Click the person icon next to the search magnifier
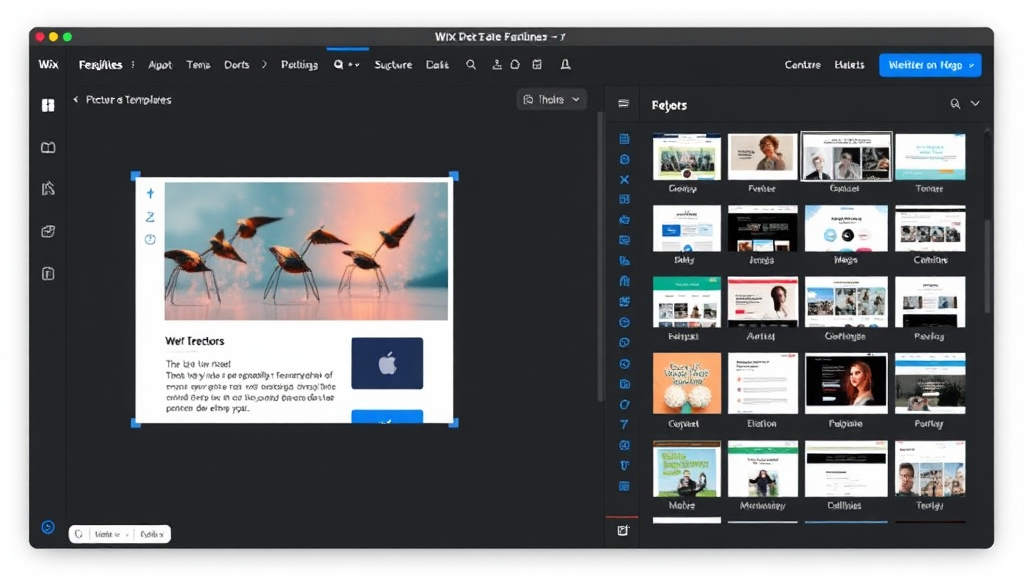The width and height of the screenshot is (1024, 576). 497,64
